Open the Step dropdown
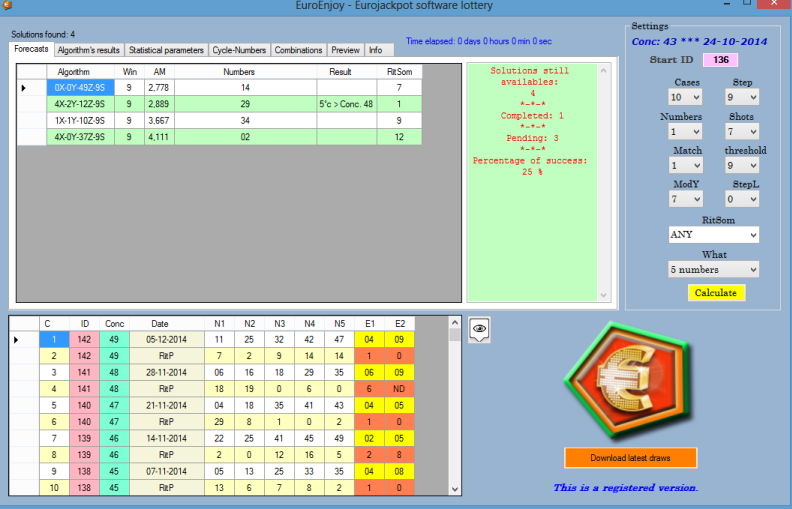The height and width of the screenshot is (509, 792). [x=741, y=97]
